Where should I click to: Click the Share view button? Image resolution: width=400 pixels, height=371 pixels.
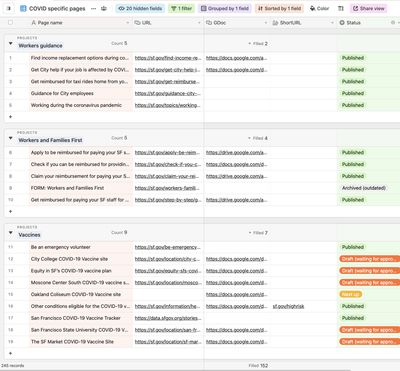pyautogui.click(x=369, y=8)
